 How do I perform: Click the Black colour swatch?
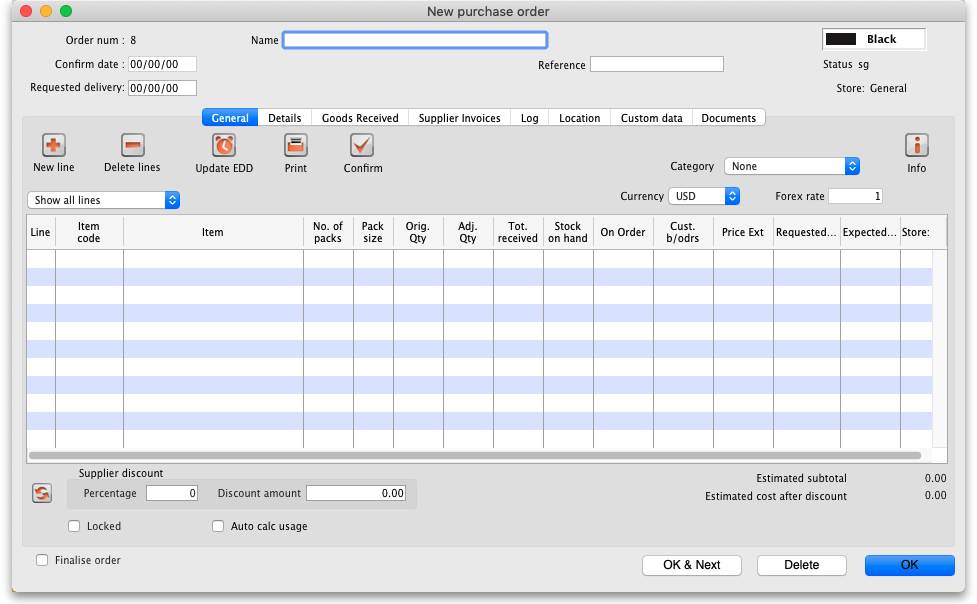tap(841, 39)
